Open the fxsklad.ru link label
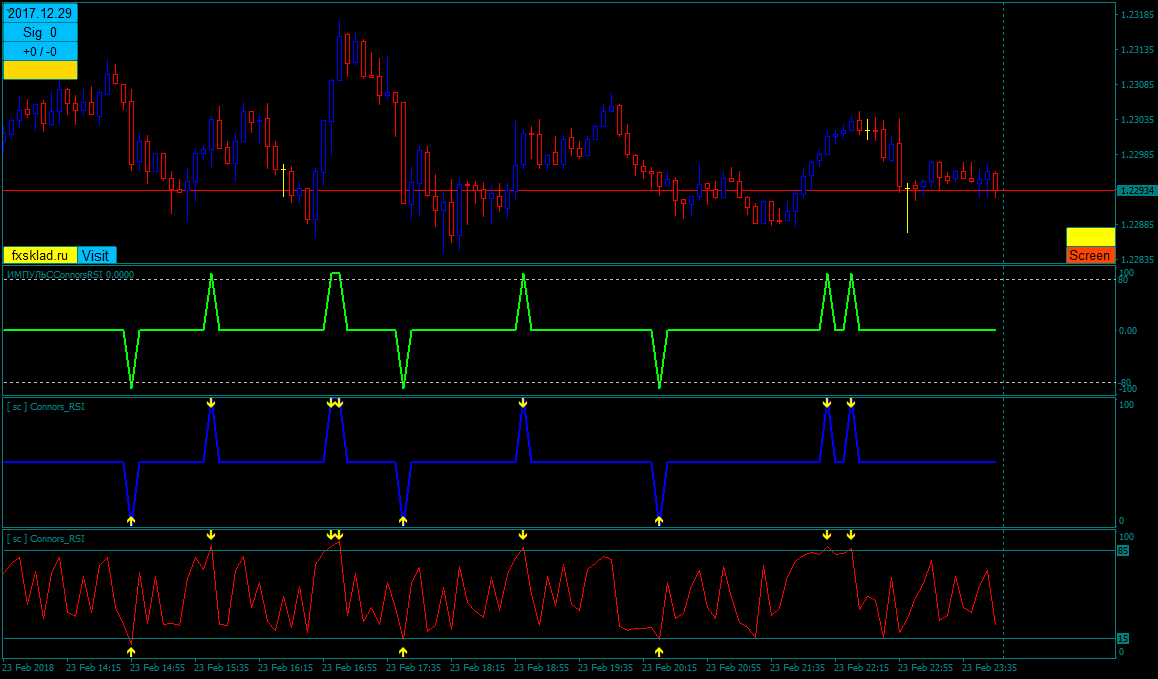 click(x=40, y=256)
